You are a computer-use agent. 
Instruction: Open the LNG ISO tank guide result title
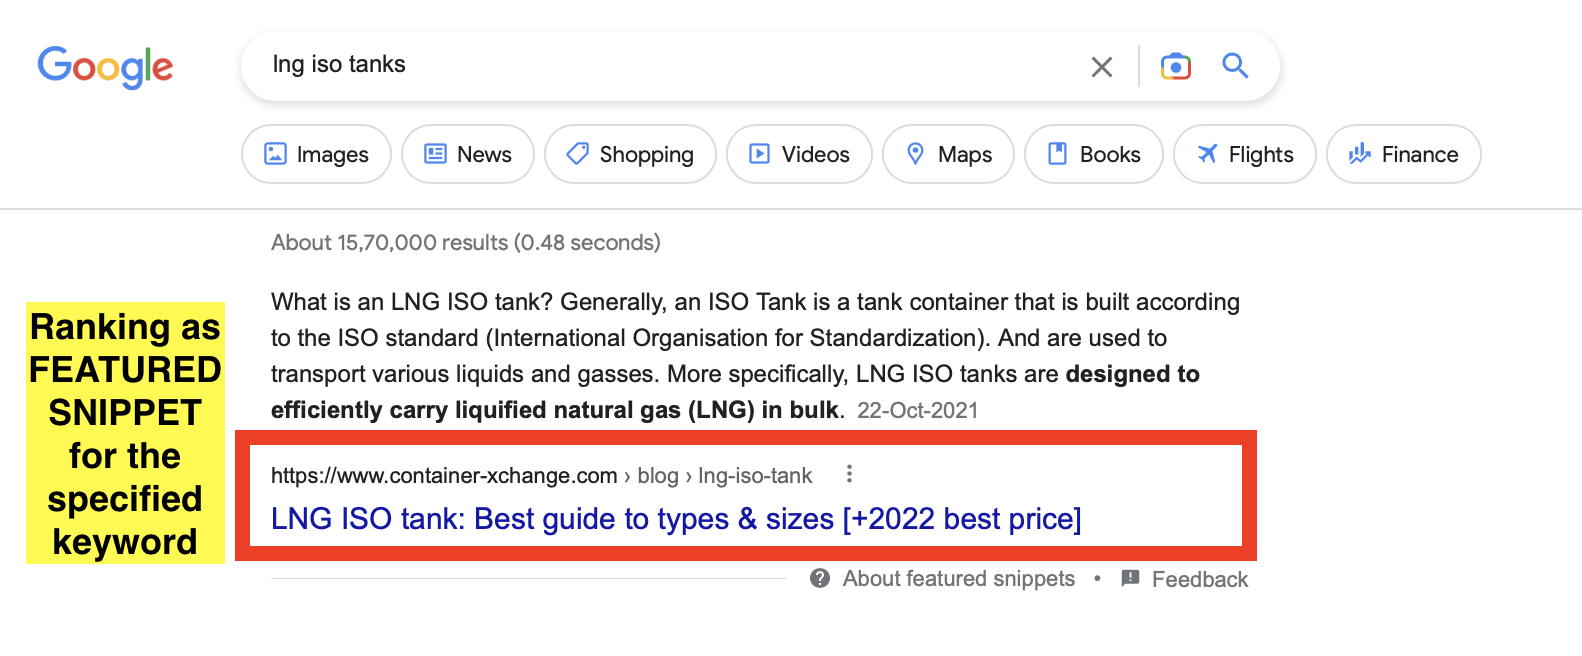(x=676, y=519)
